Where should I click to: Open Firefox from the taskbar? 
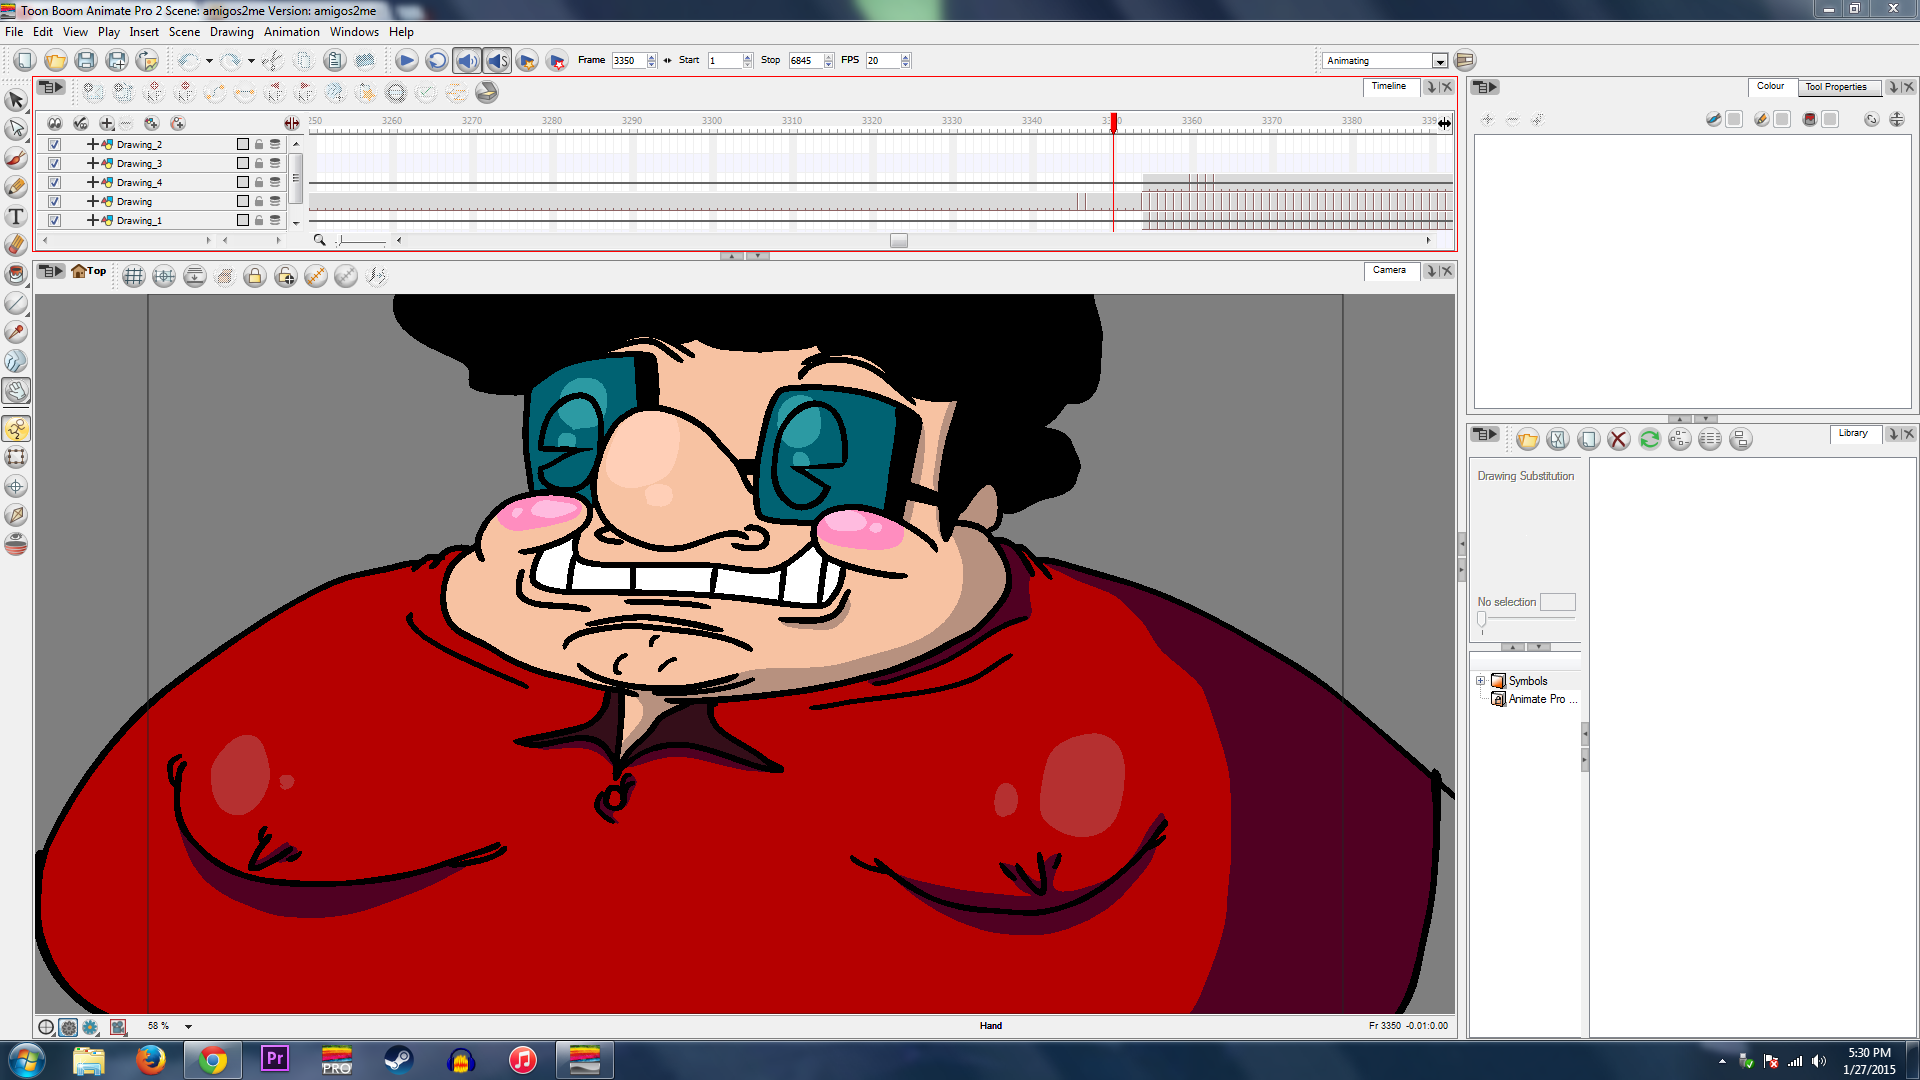[x=151, y=1060]
